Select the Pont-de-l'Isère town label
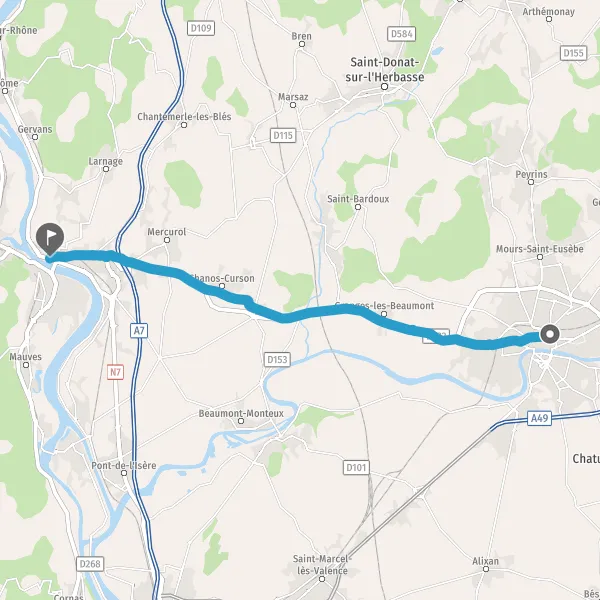The width and height of the screenshot is (600, 600). 124,465
